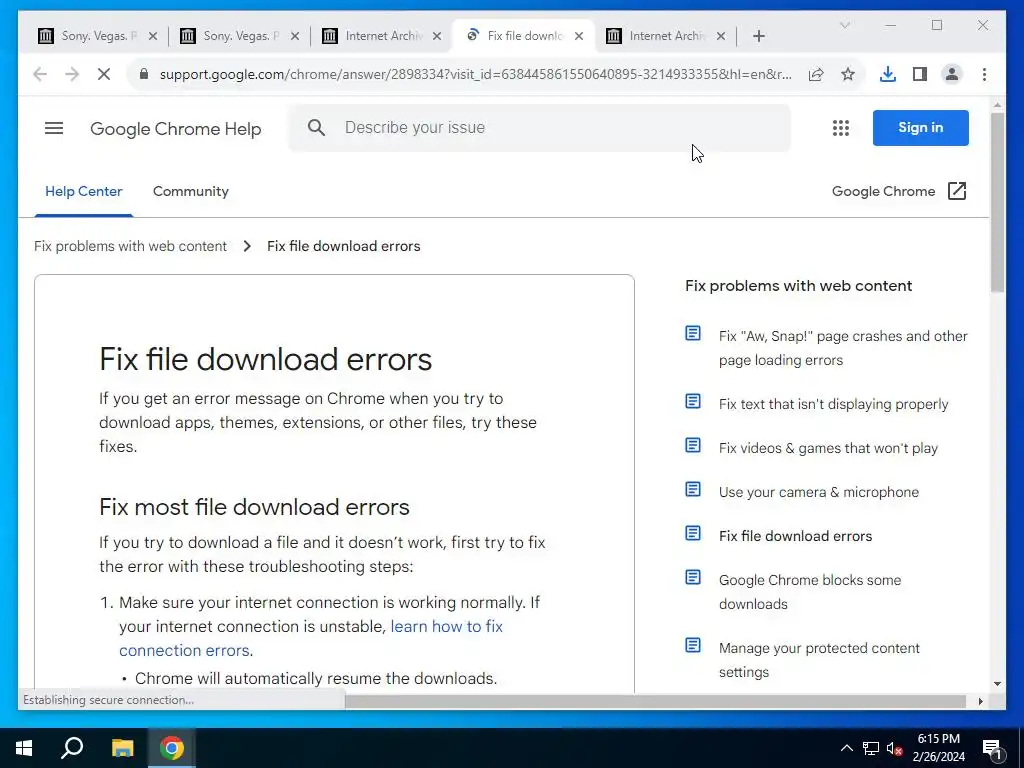Click the address bar URL
The width and height of the screenshot is (1024, 768).
[x=475, y=74]
